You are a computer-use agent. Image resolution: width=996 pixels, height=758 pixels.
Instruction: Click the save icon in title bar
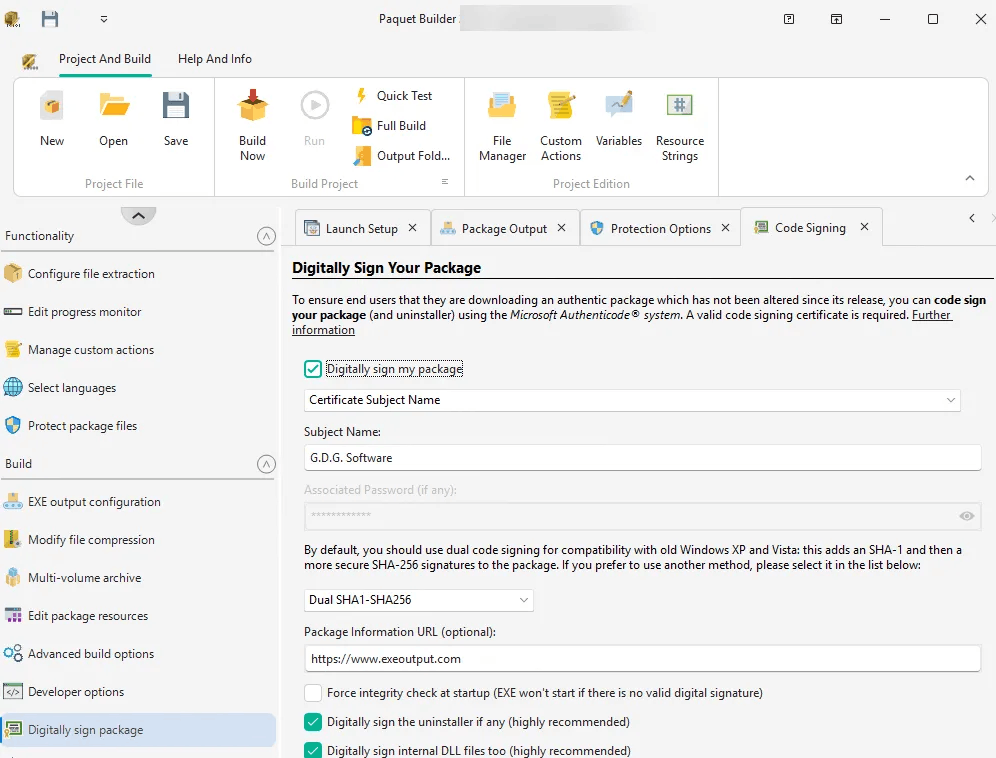[50, 19]
